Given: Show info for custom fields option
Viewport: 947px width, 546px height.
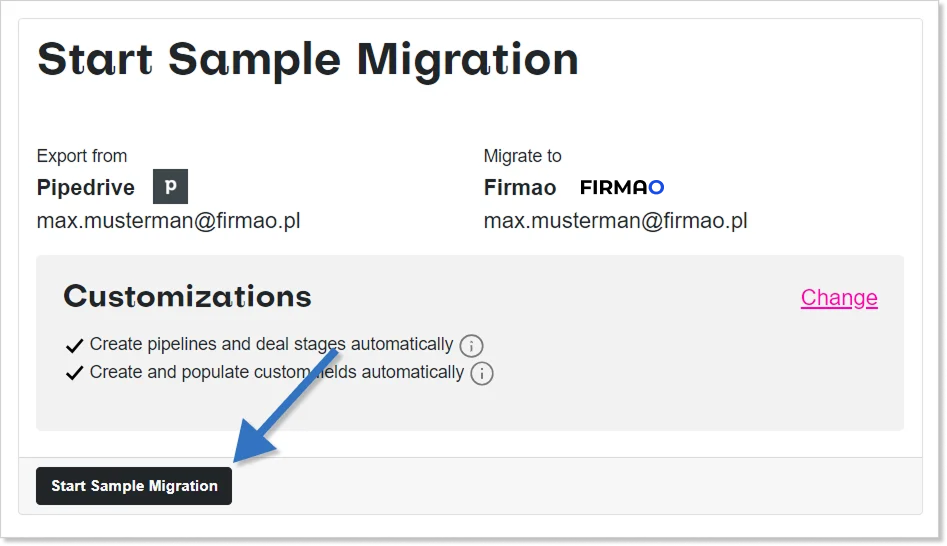Looking at the screenshot, I should click(x=482, y=374).
